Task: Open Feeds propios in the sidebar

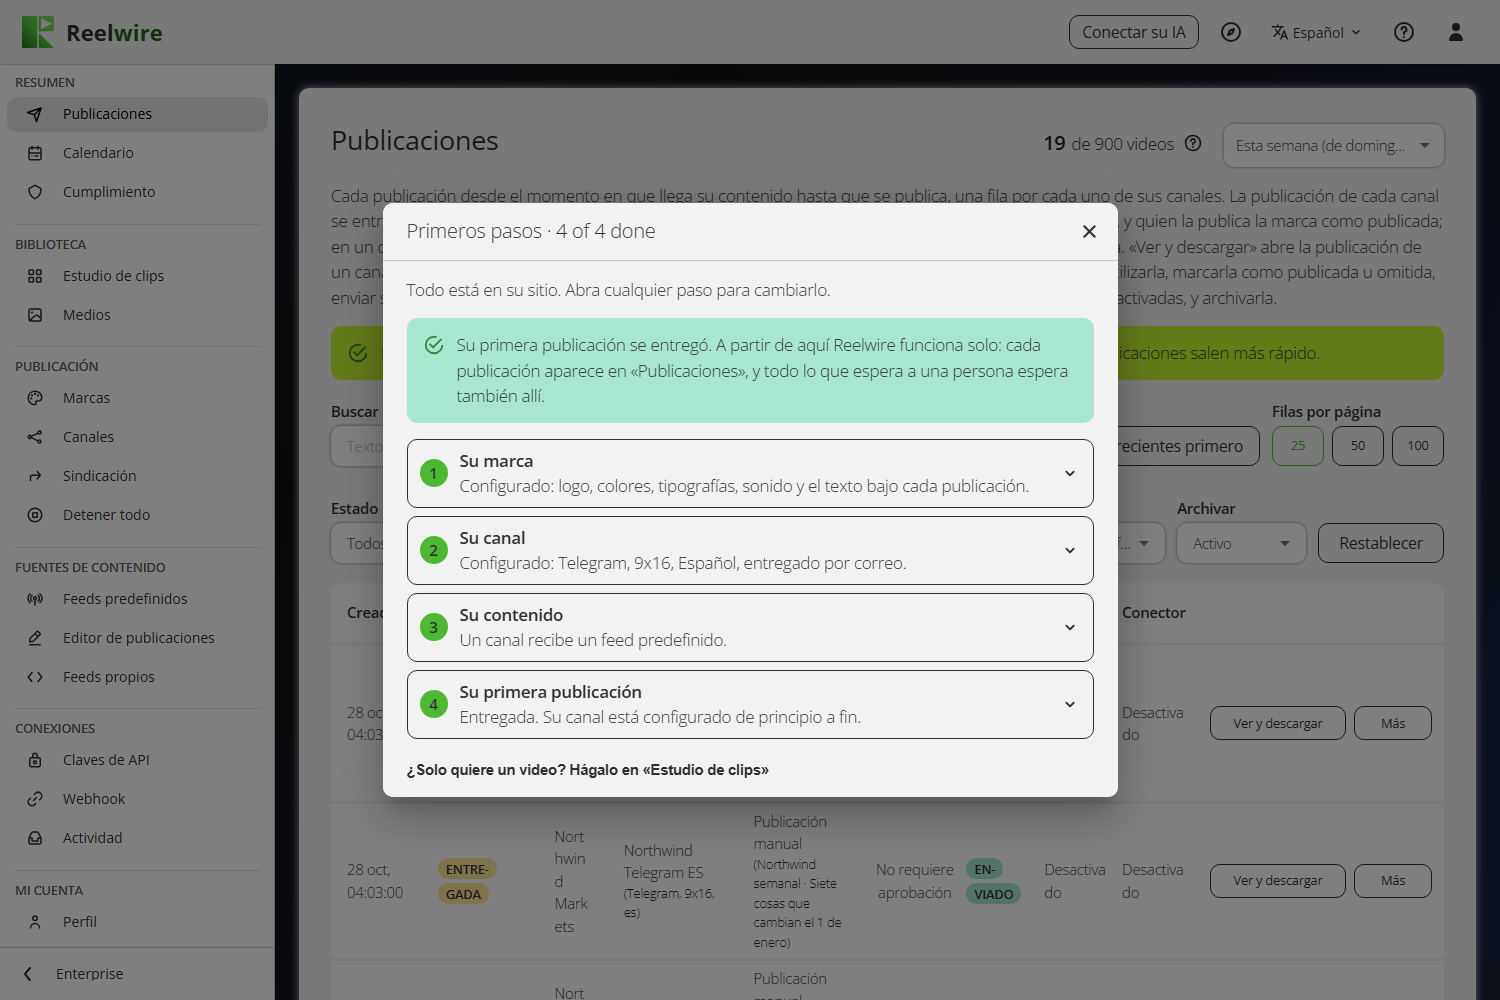Action: 137,677
